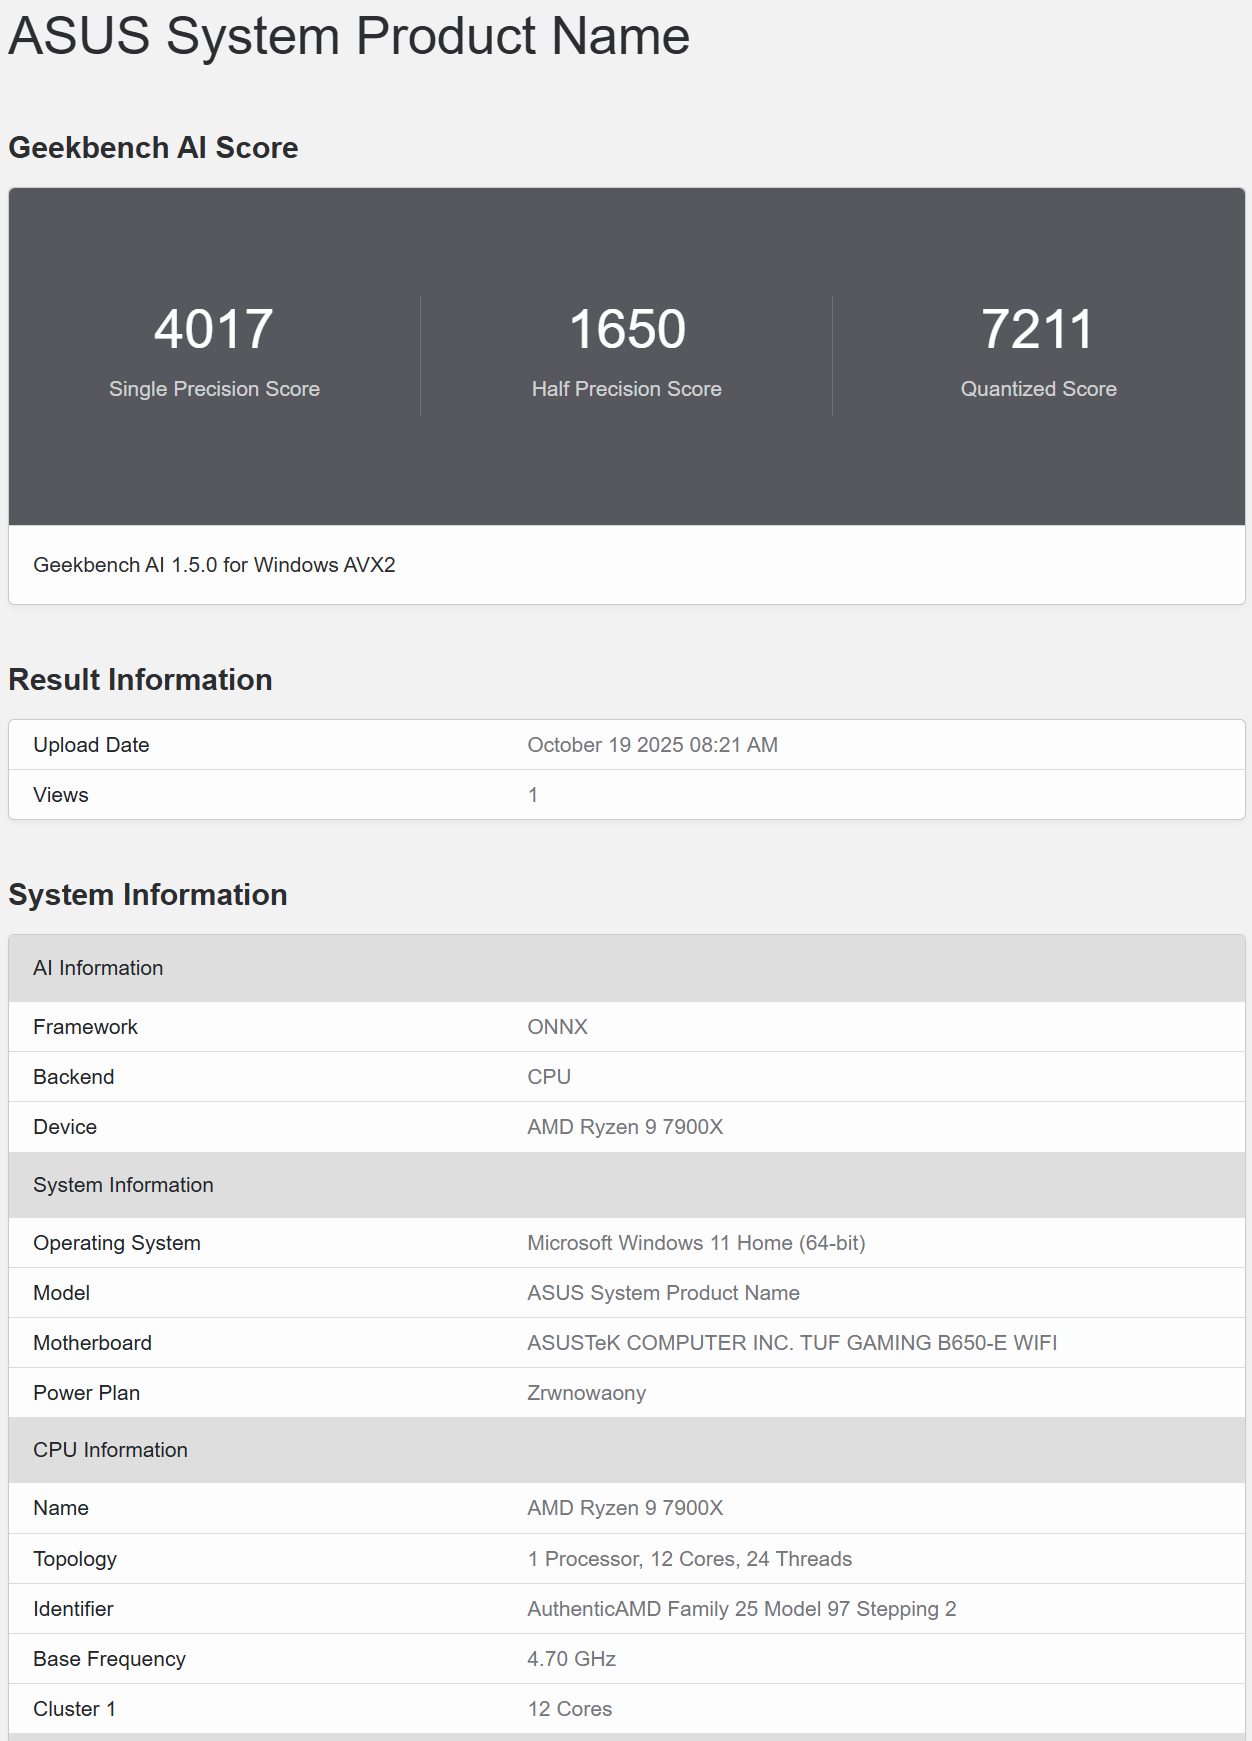Click the Geekbench AI 1.5.0 version text
Viewport: 1252px width, 1741px height.
coord(214,565)
